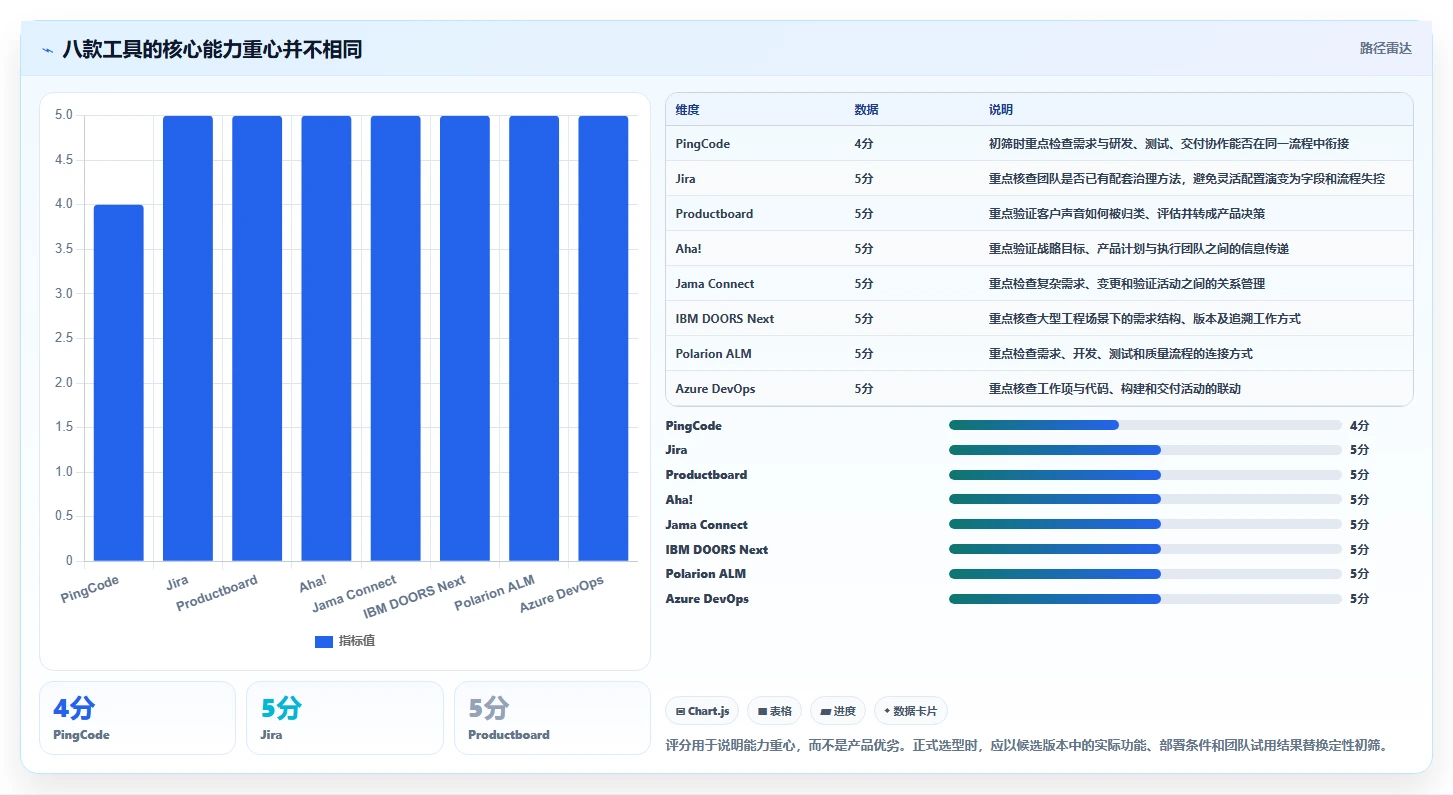
Task: Click the 4.5 tick on the y-axis
Action: click(x=64, y=160)
